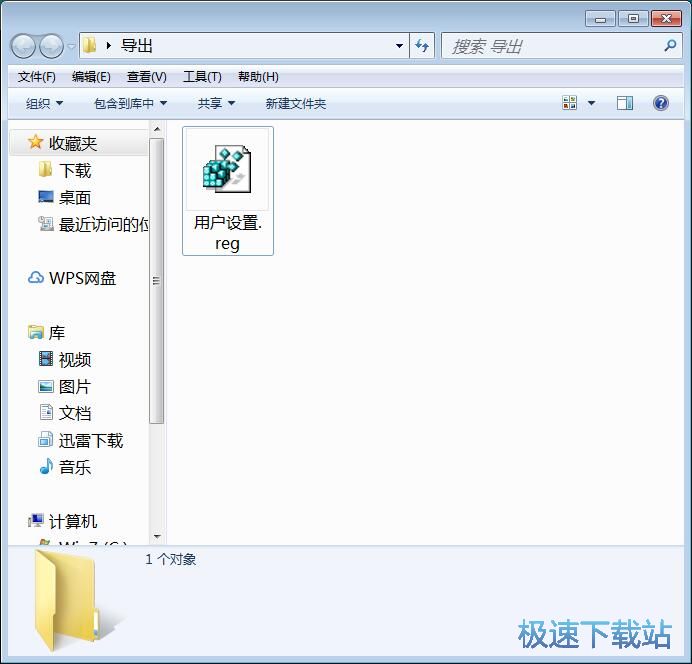Open the 包含到库中 dropdown
Image resolution: width=692 pixels, height=664 pixels.
coord(131,104)
